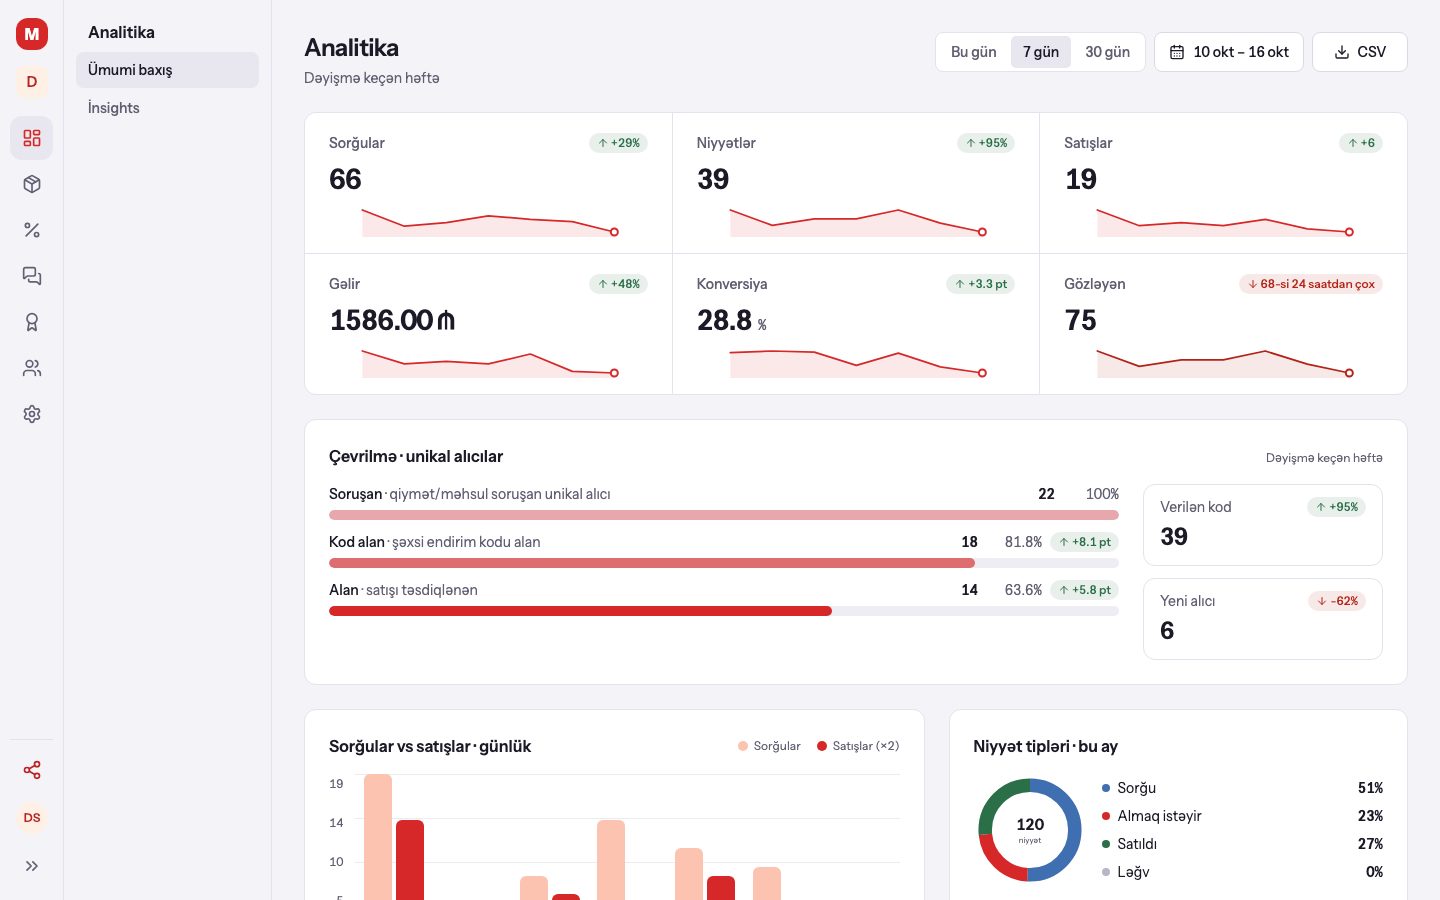
Task: Download the CSV export
Action: [x=1360, y=52]
